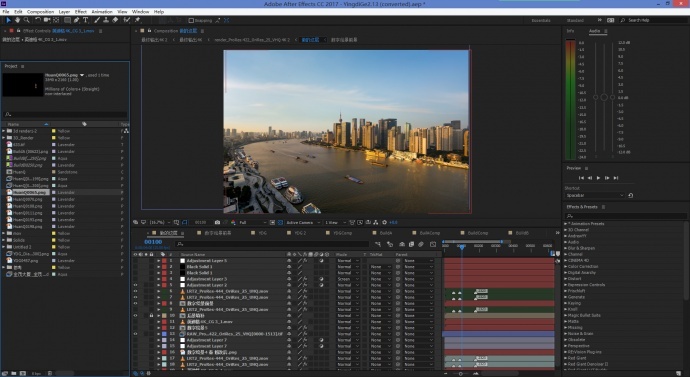Open the File menu
Screen dimensions: 690x377
pos(6,11)
